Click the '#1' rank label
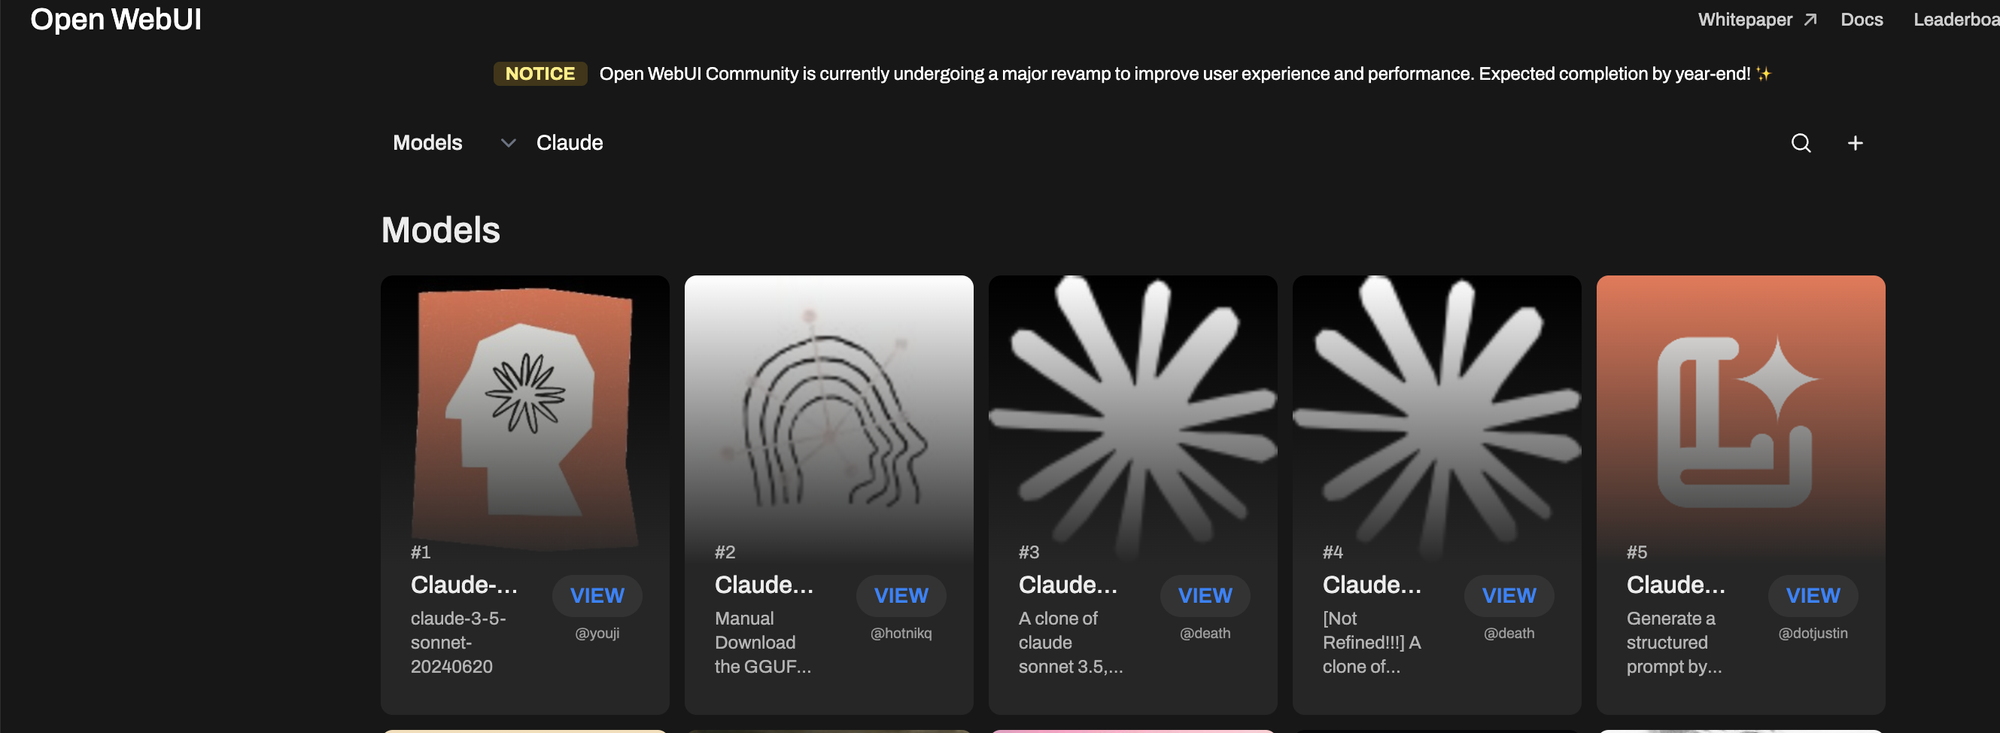 [421, 552]
